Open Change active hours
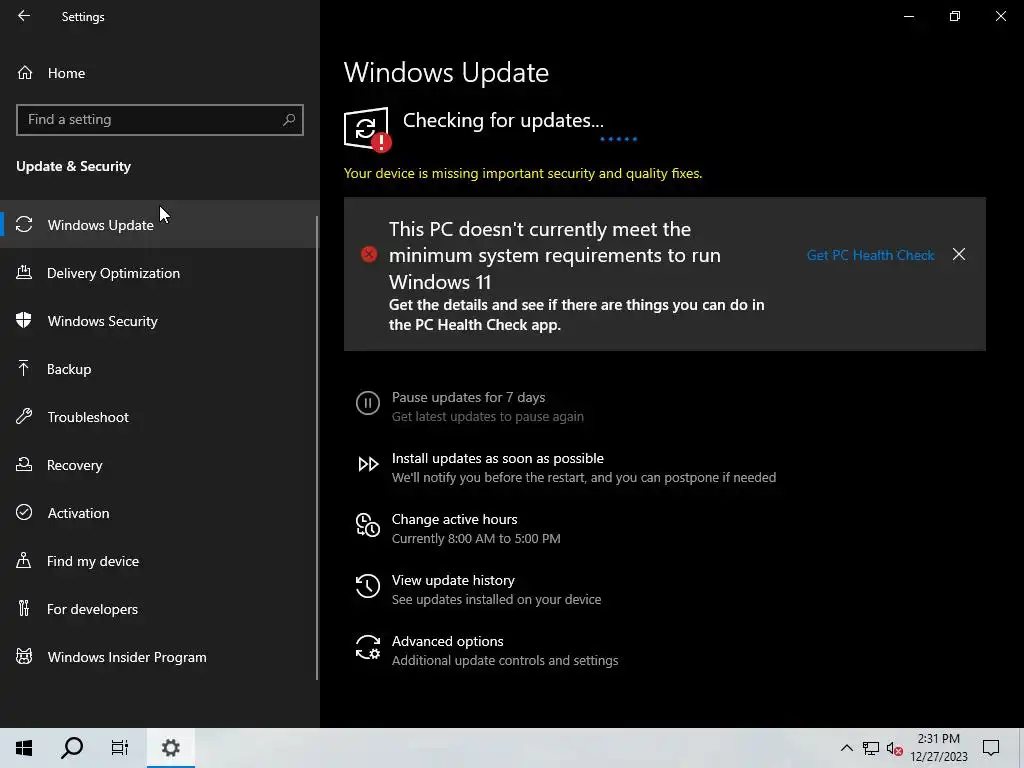 click(x=455, y=519)
